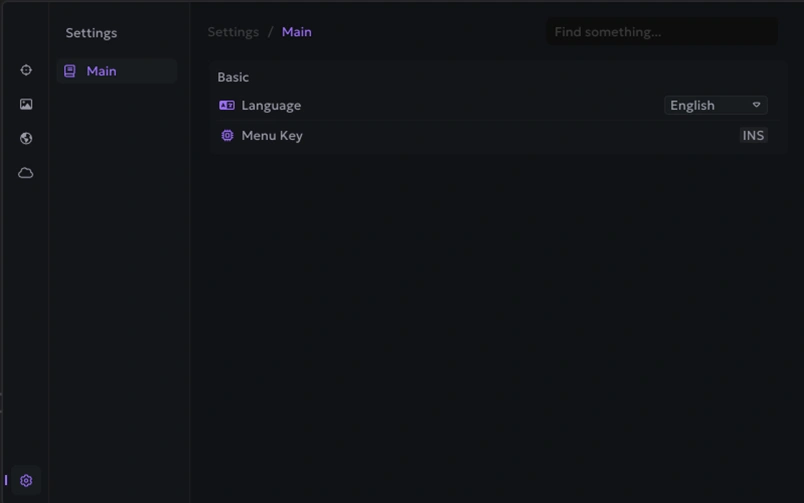This screenshot has width=804, height=503.
Task: Open the crosshair aim section in sidebar
Action: pos(26,70)
